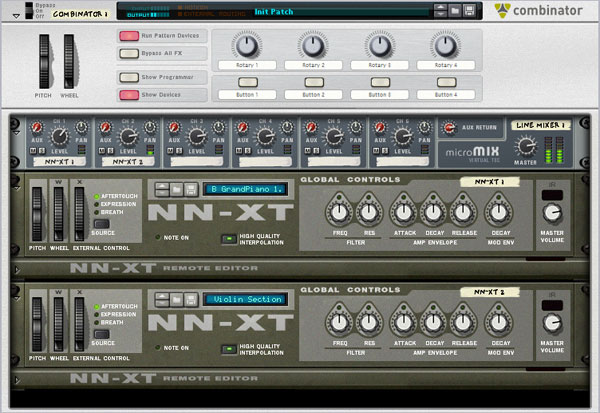The width and height of the screenshot is (600, 413).
Task: Click the browse sample icon on GrandPiano NN-XT
Action: pos(175,187)
